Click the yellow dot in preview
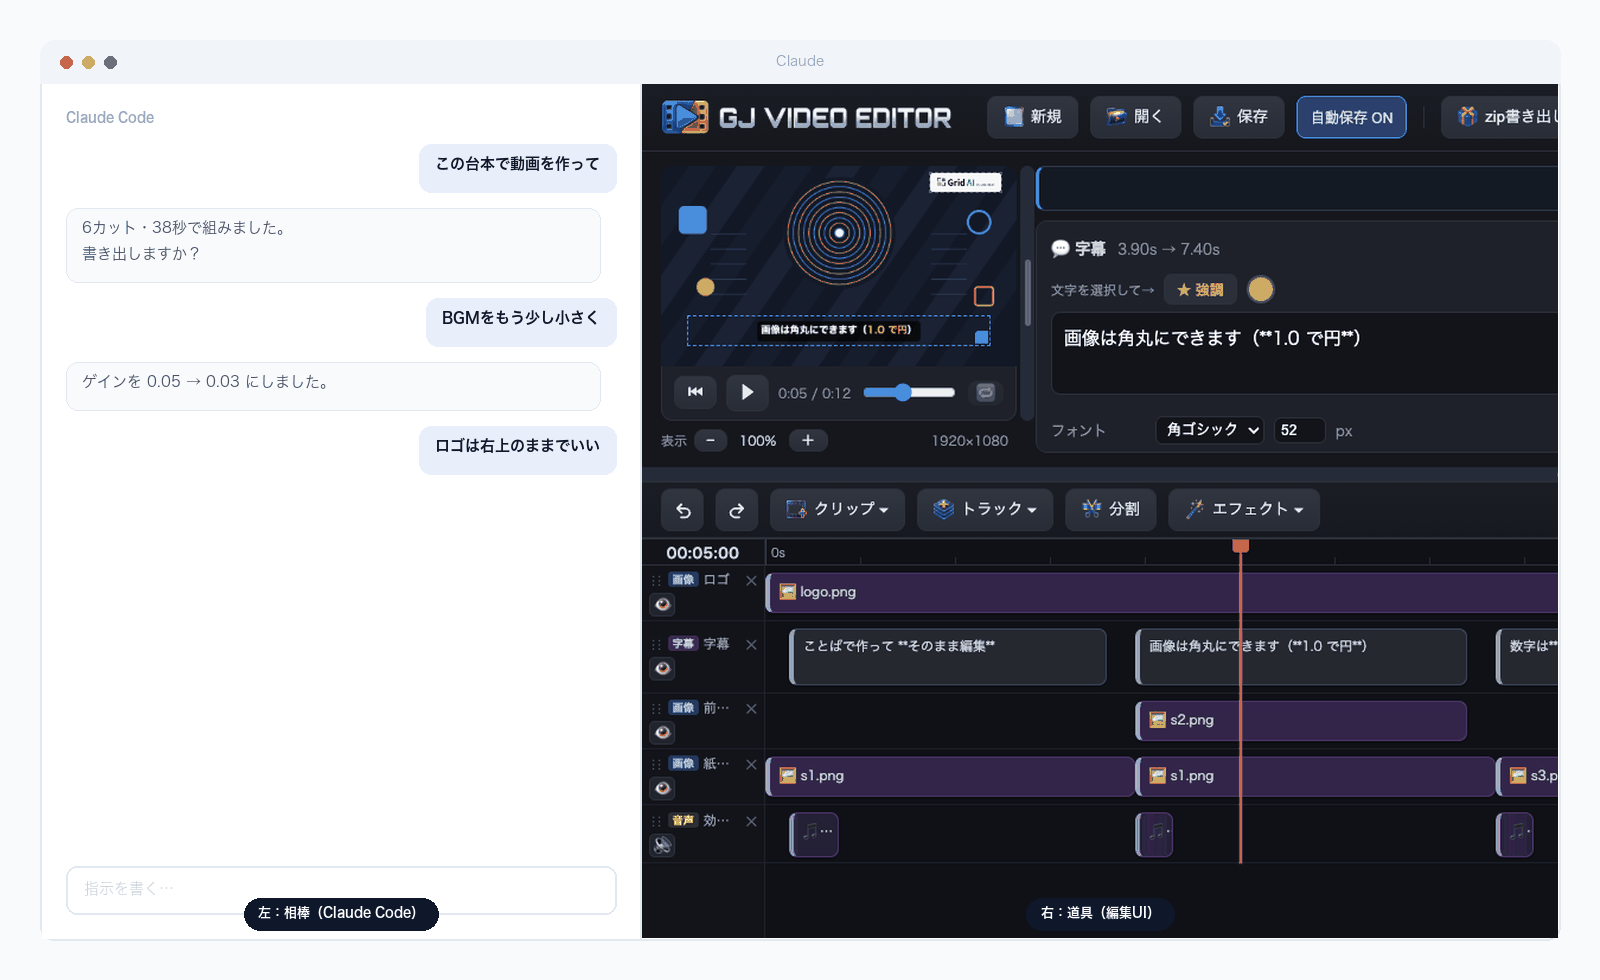The width and height of the screenshot is (1600, 980). (705, 287)
